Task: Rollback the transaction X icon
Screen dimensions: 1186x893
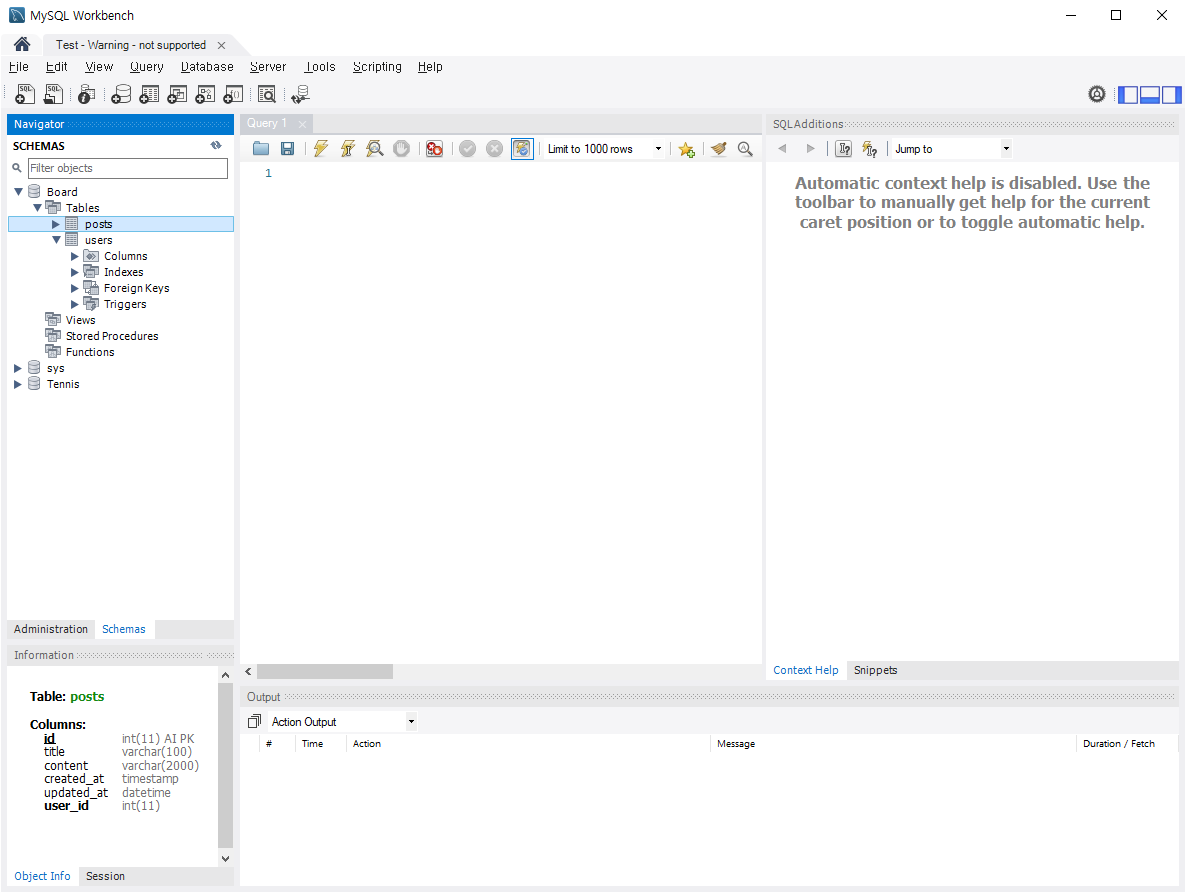Action: pyautogui.click(x=495, y=149)
